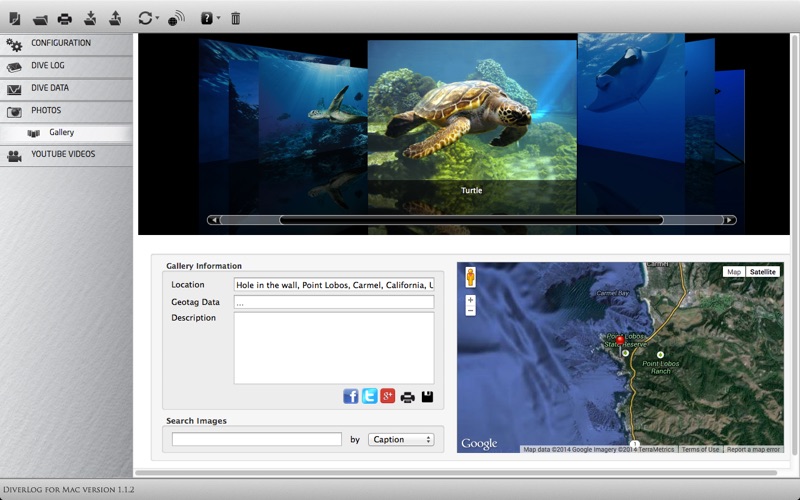Click the Search Images text field

click(x=257, y=439)
